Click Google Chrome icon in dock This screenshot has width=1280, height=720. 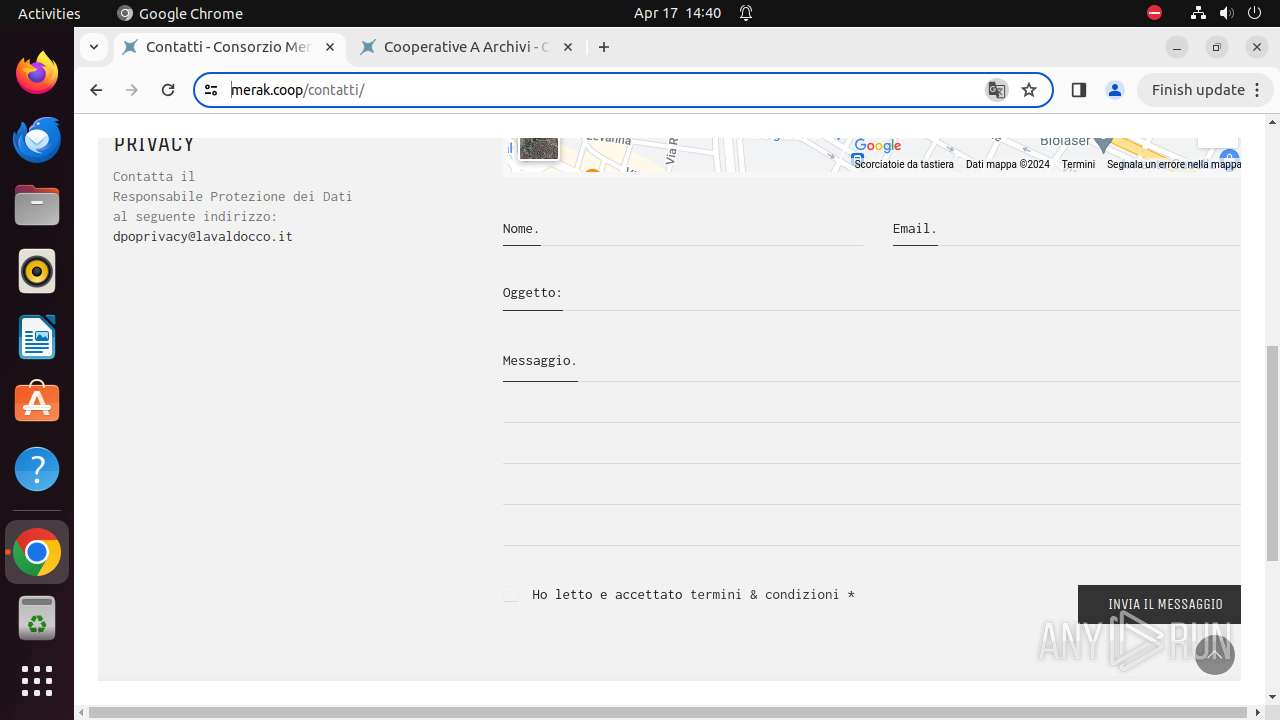coord(37,552)
